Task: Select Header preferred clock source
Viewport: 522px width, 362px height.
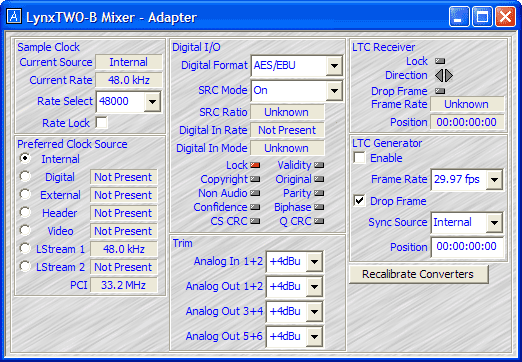Action: coord(25,212)
